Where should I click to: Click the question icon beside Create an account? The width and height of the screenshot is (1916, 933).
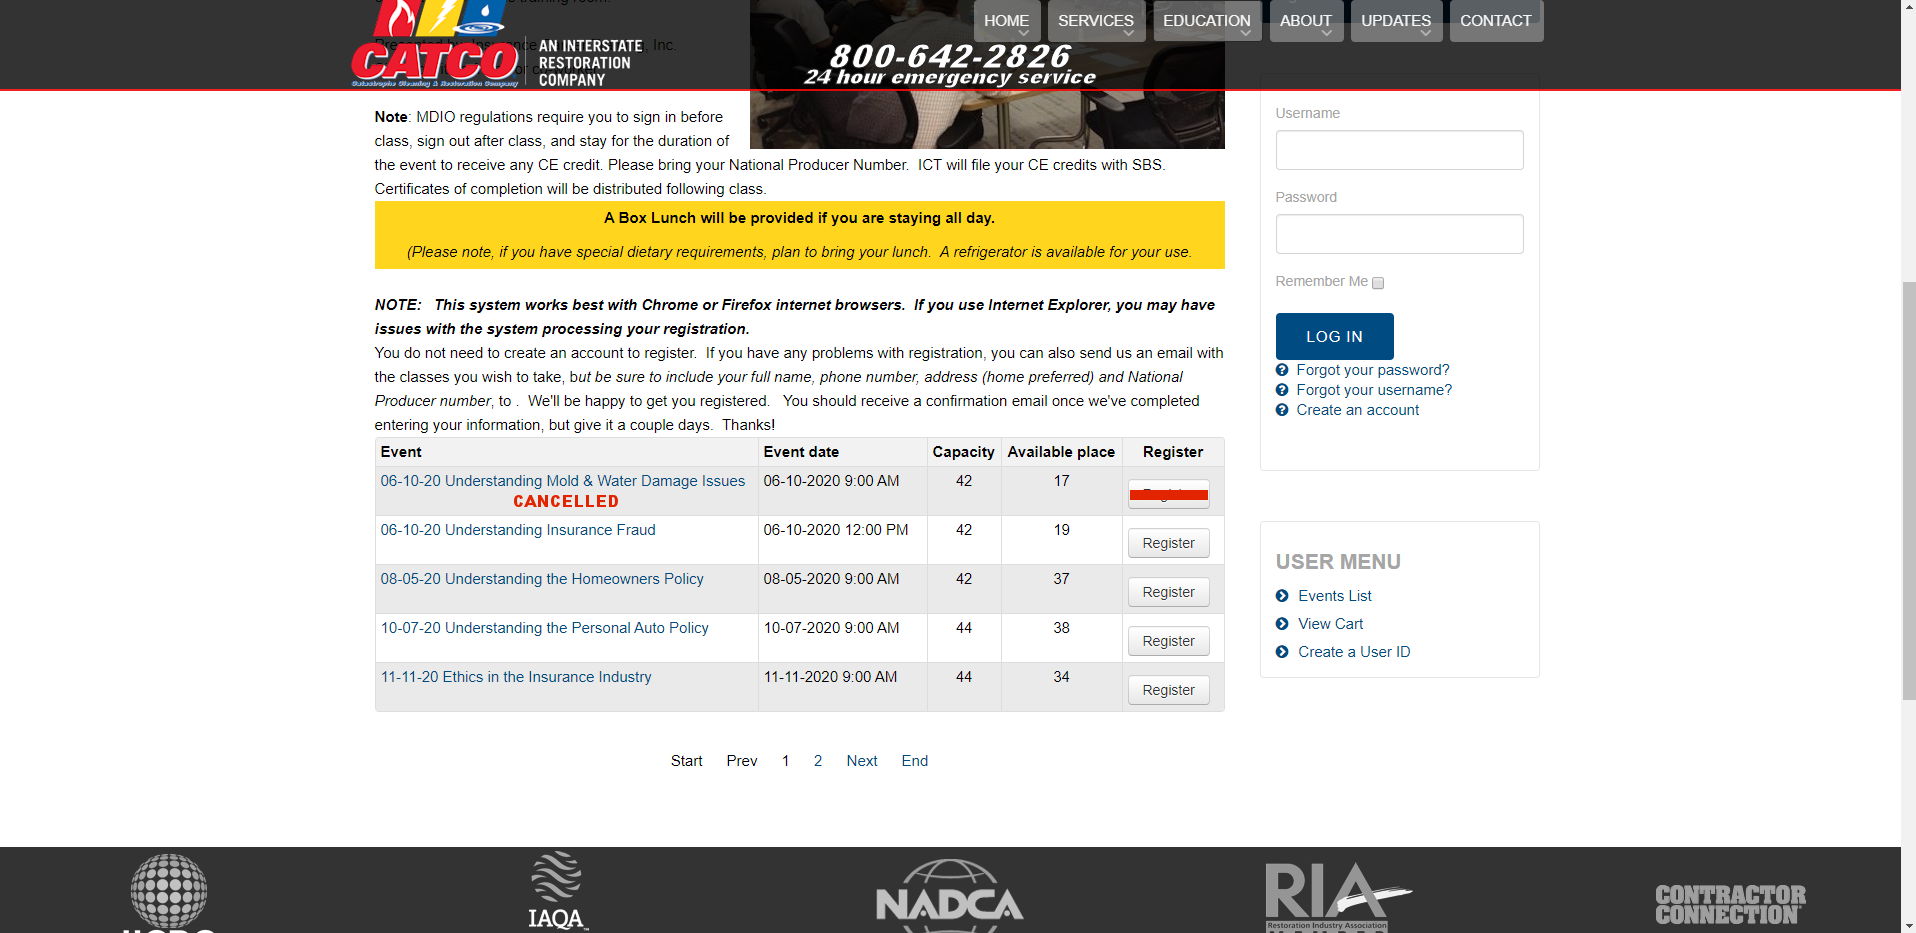click(1282, 410)
